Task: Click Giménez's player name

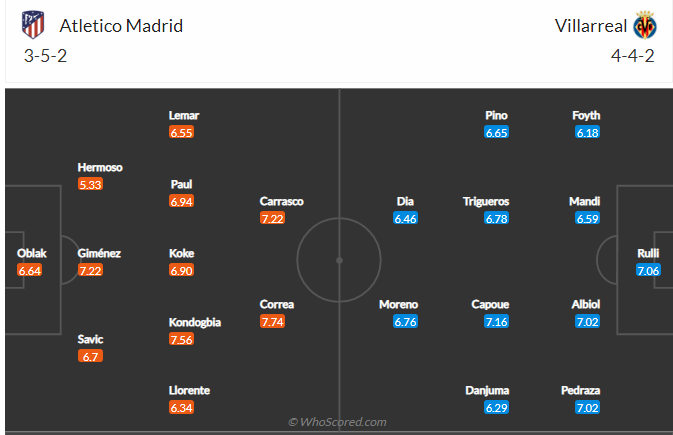Action: 99,254
